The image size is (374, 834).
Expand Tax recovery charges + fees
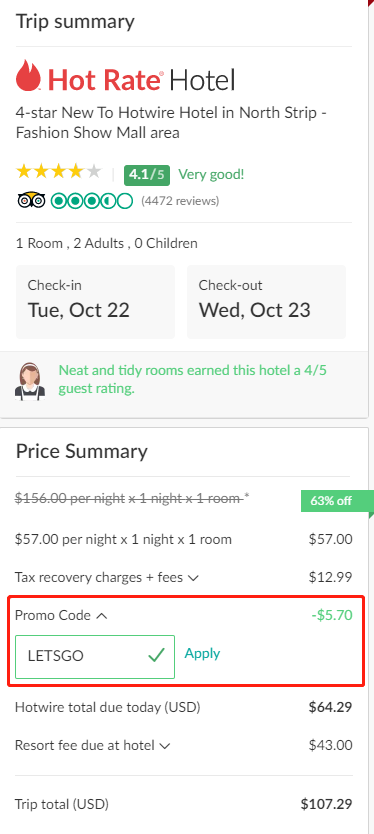point(107,577)
